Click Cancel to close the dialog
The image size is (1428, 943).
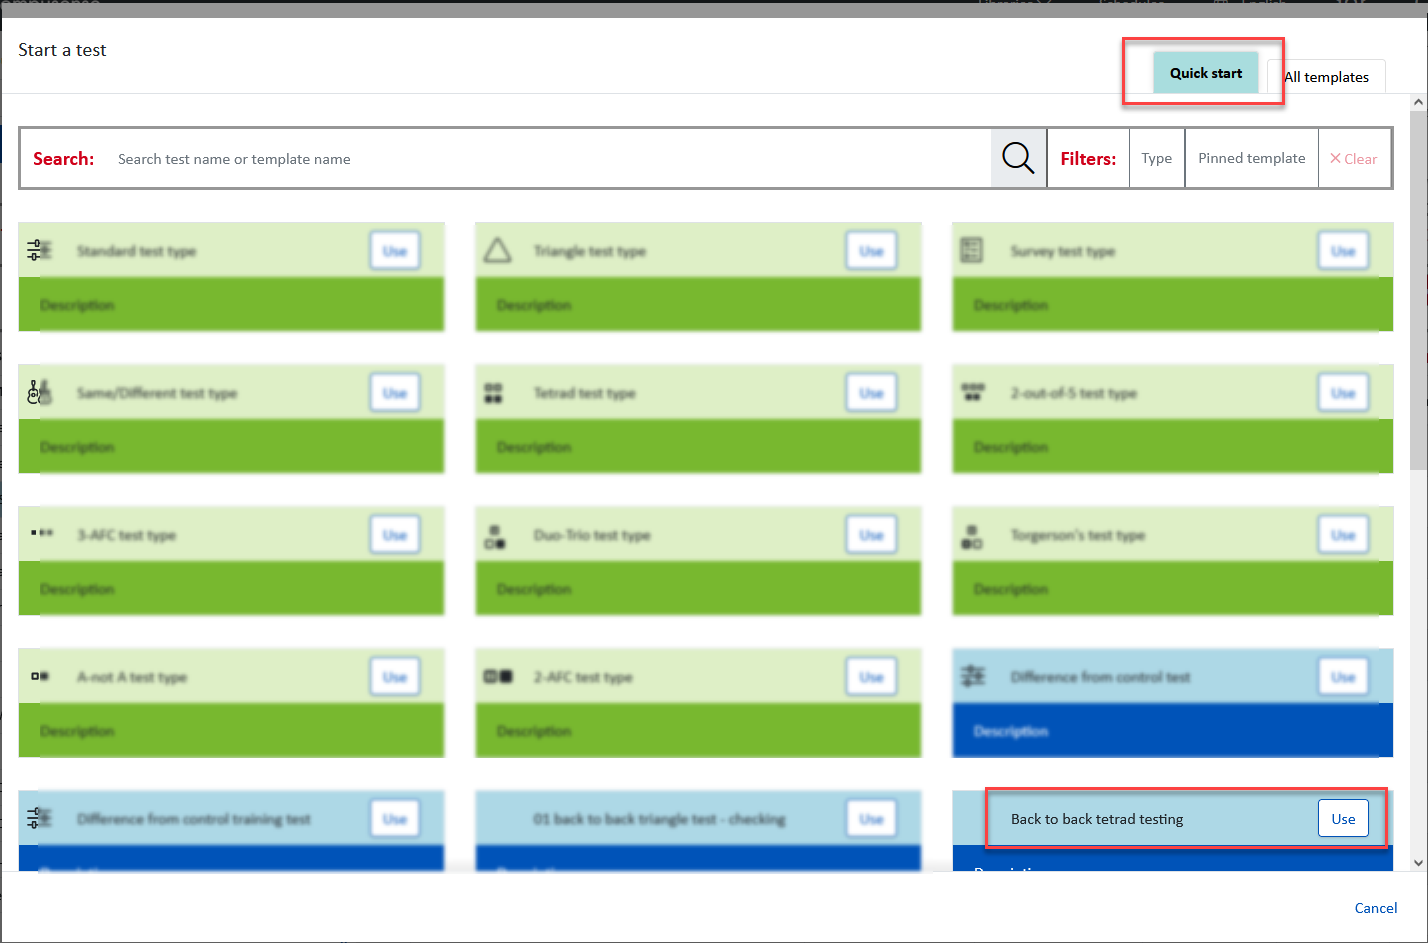point(1375,908)
